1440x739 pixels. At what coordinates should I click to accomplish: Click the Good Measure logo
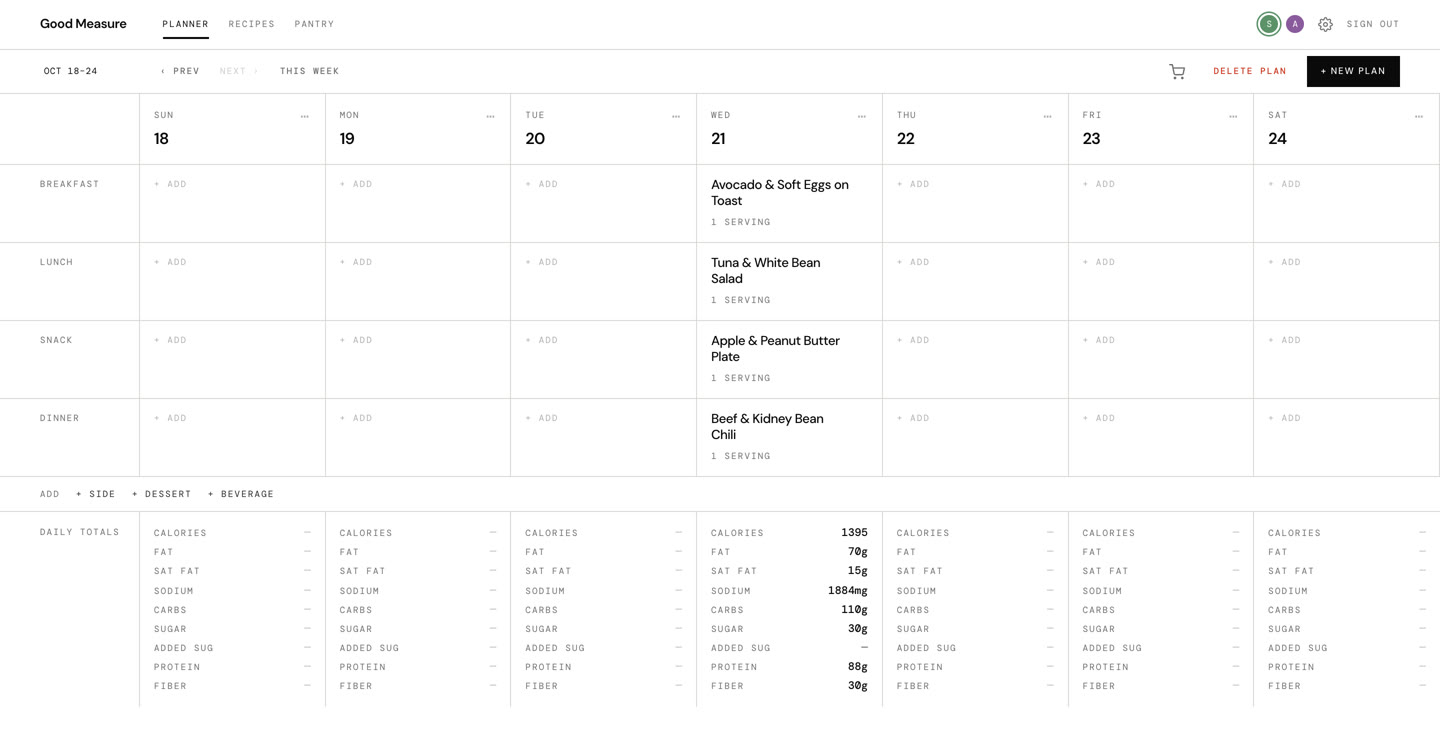click(83, 24)
